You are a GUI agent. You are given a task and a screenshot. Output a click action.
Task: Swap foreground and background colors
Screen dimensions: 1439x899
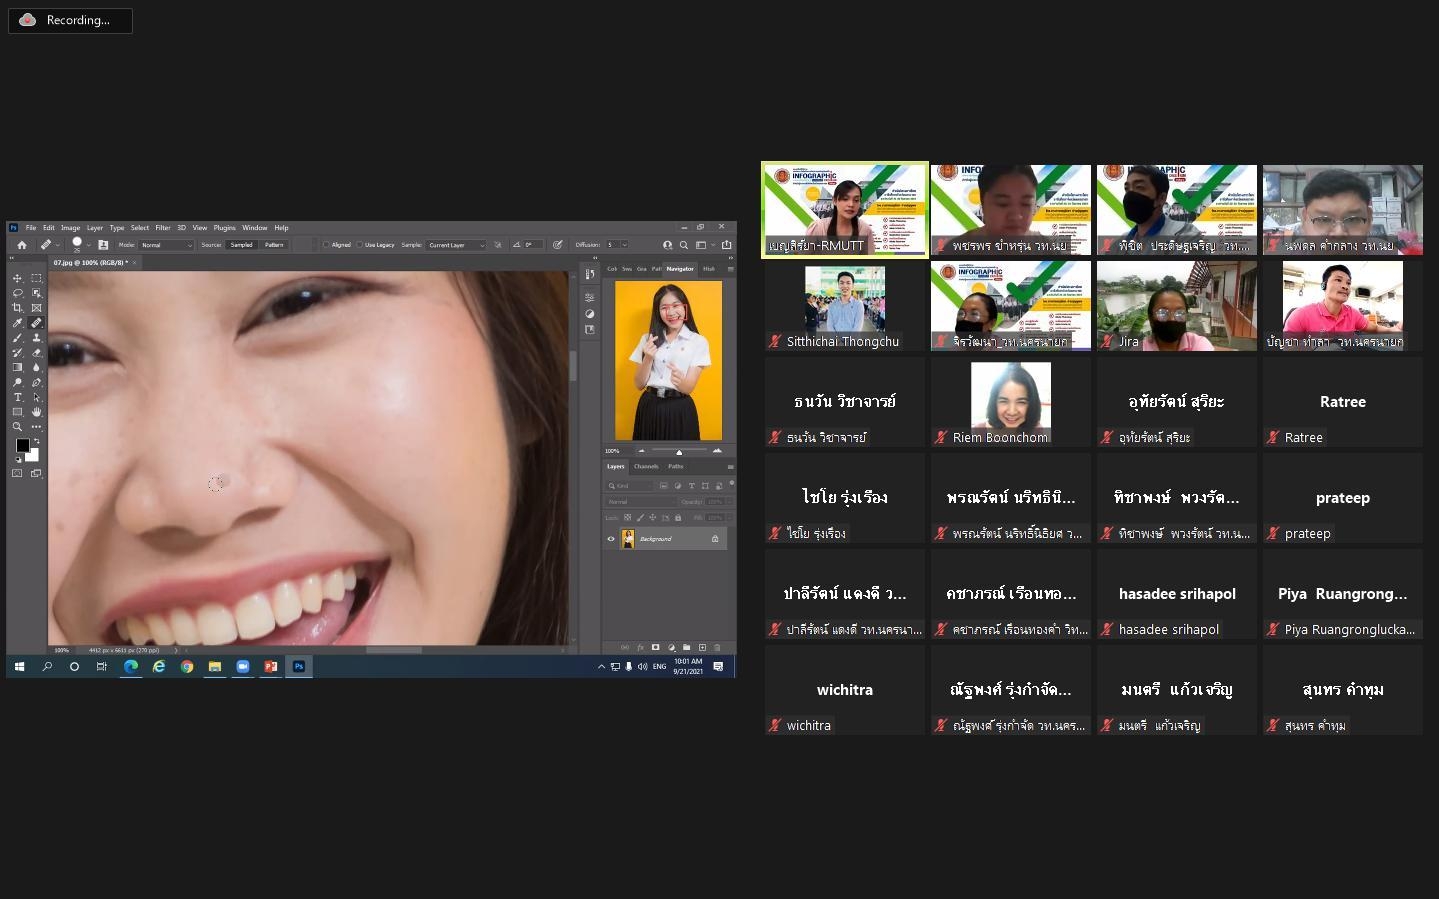[37, 441]
